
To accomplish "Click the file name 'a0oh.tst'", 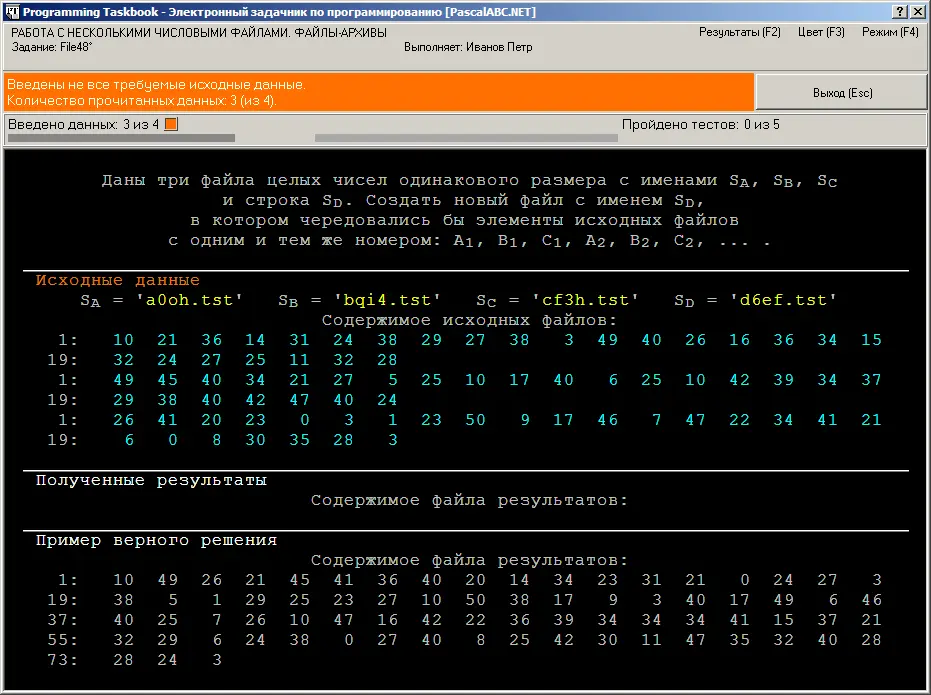I will click(x=189, y=300).
